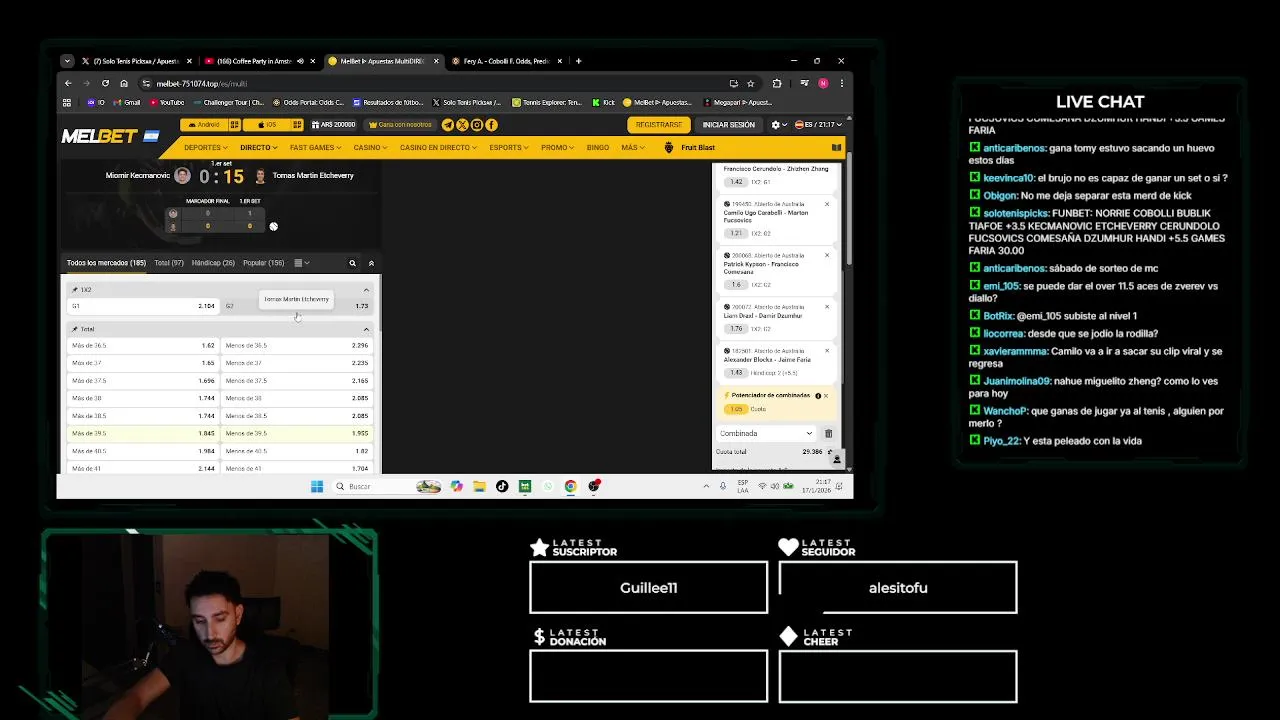Click the Chrome icon in the taskbar
This screenshot has width=1280, height=720.
pos(570,486)
